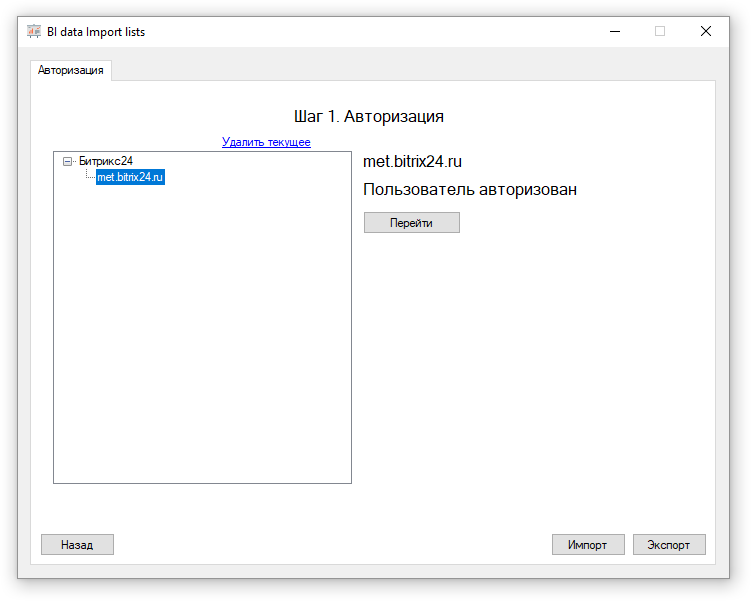The image size is (751, 601).
Task: Open the Авторизация tab
Action: [x=71, y=70]
